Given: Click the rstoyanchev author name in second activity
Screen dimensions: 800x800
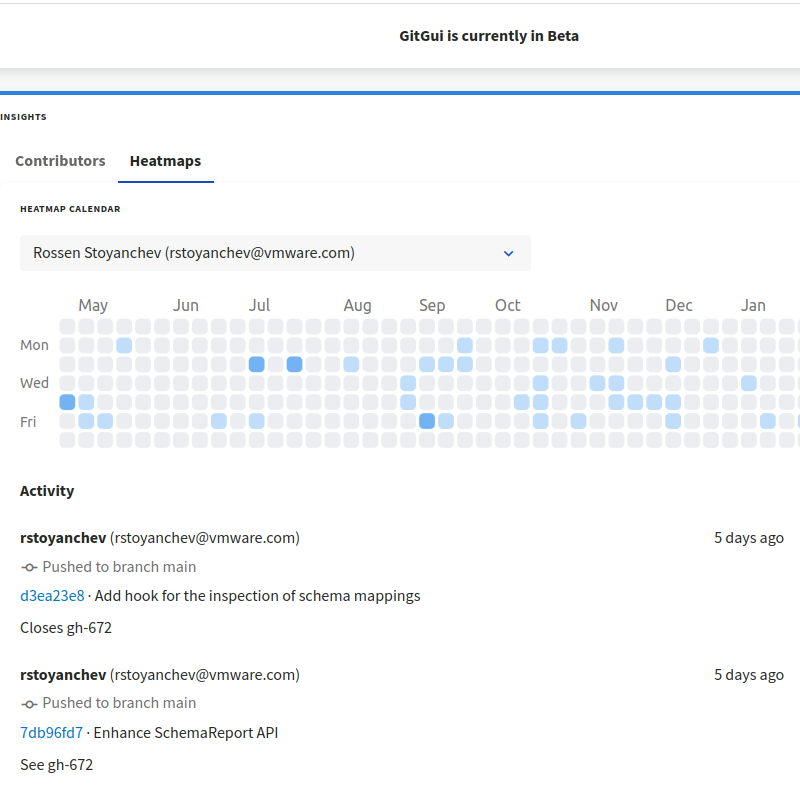Looking at the screenshot, I should [x=63, y=674].
